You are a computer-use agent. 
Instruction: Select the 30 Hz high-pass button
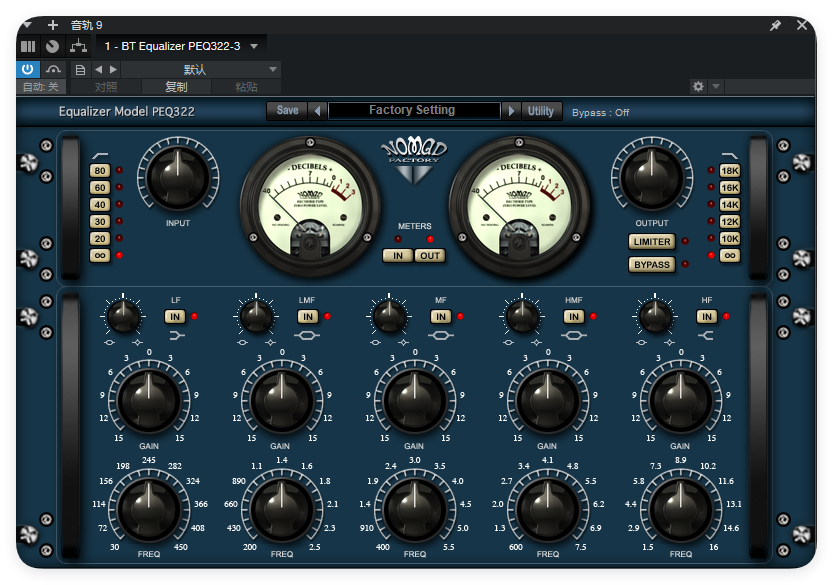coord(100,222)
